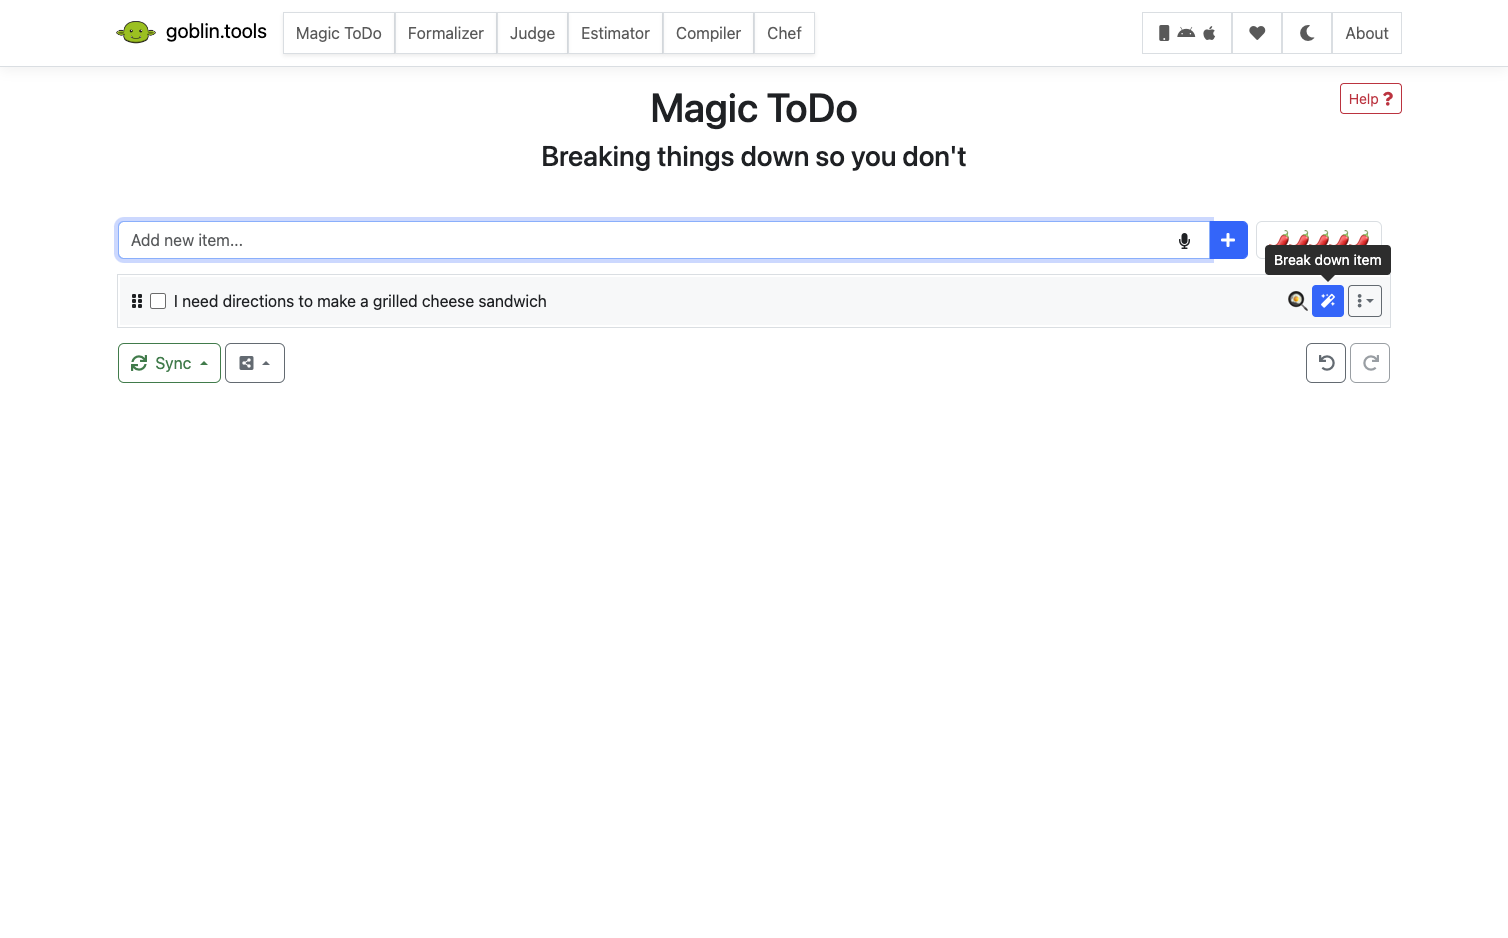Switch to the Formalizer tool
The height and width of the screenshot is (938, 1508).
(446, 33)
